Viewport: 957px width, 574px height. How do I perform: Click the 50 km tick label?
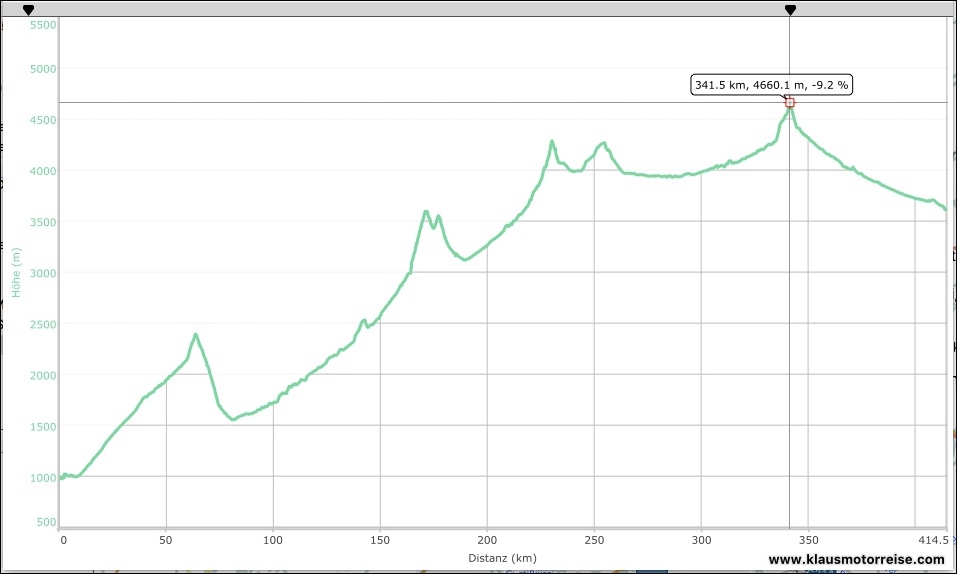(166, 539)
